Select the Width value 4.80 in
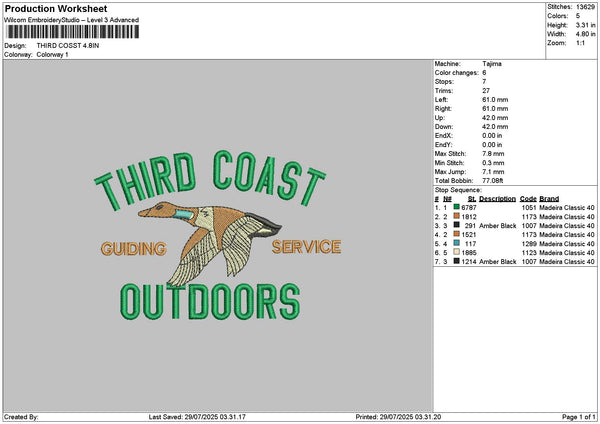The image size is (600, 424). pyautogui.click(x=585, y=34)
